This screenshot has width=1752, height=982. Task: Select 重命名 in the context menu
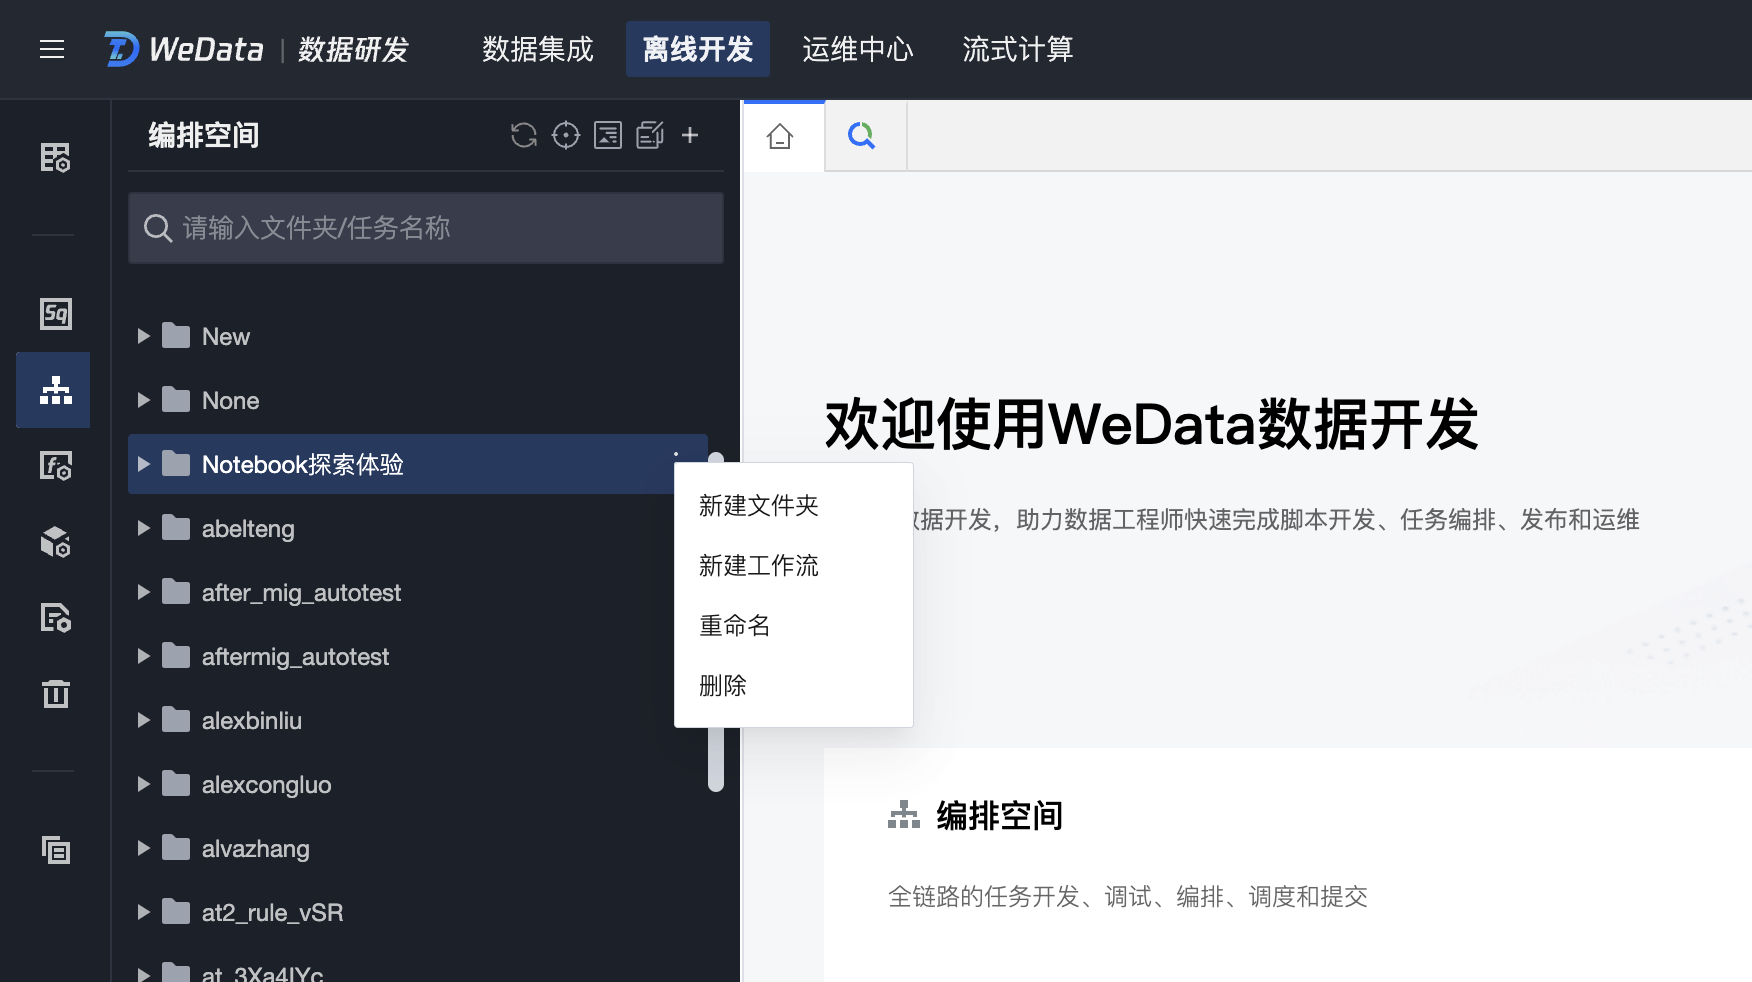(x=794, y=626)
